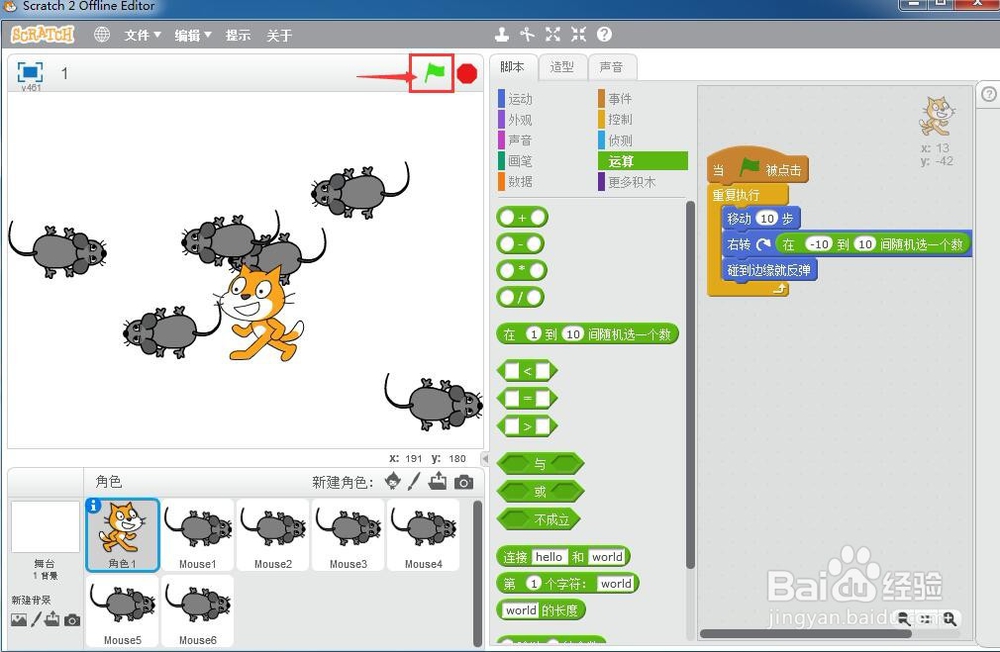This screenshot has height=652, width=1000.
Task: Click the 不成立 boolean block
Action: [538, 519]
